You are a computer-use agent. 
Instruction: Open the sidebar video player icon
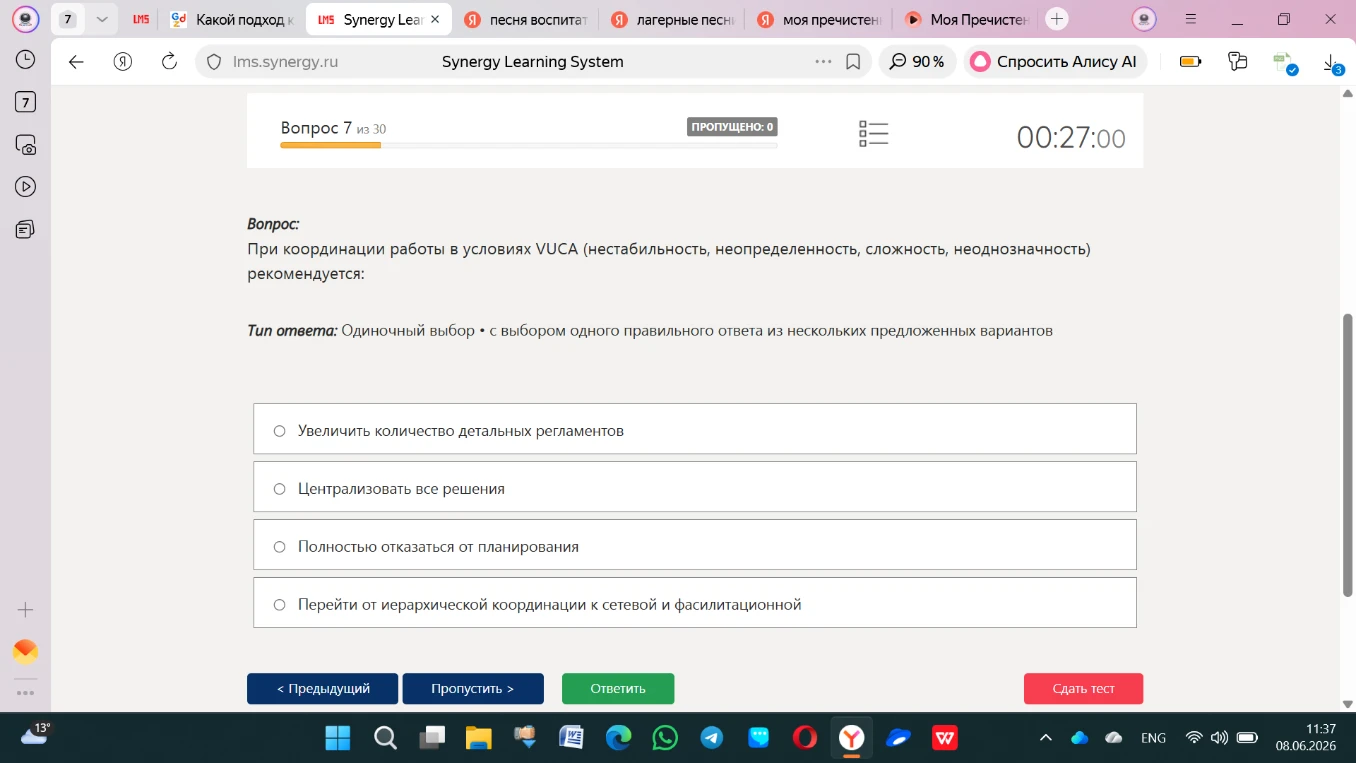[26, 187]
